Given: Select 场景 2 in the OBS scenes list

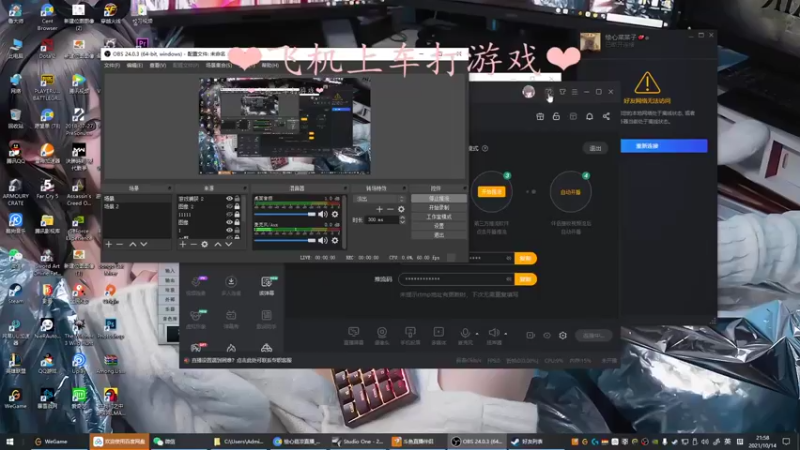Looking at the screenshot, I should pyautogui.click(x=137, y=207).
